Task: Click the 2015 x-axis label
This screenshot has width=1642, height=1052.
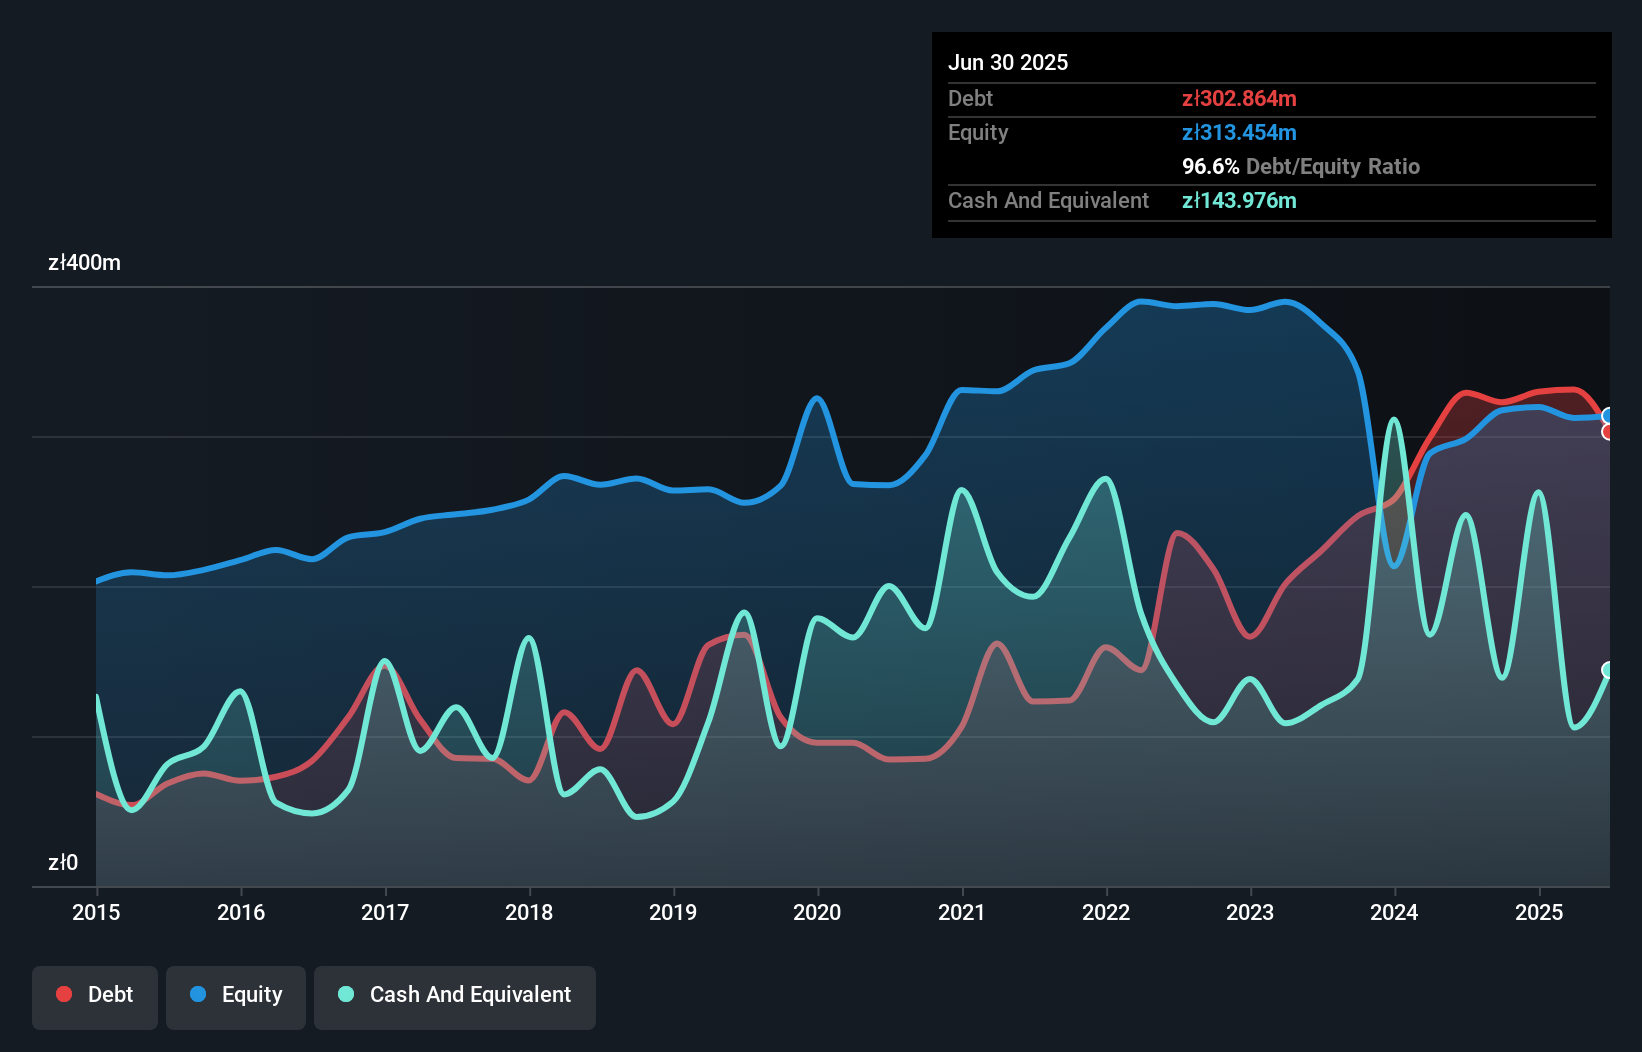Action: (x=96, y=912)
